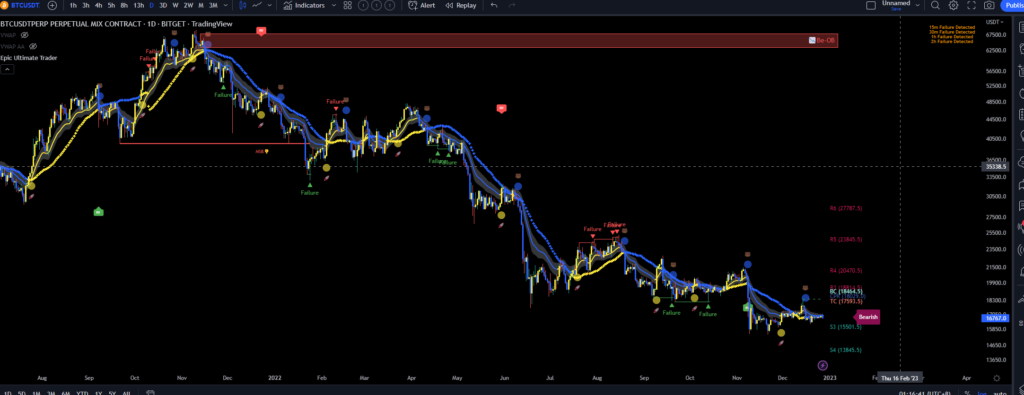This screenshot has height=395, width=1024.
Task: Toggle the auto scale button
Action: 1000,393
